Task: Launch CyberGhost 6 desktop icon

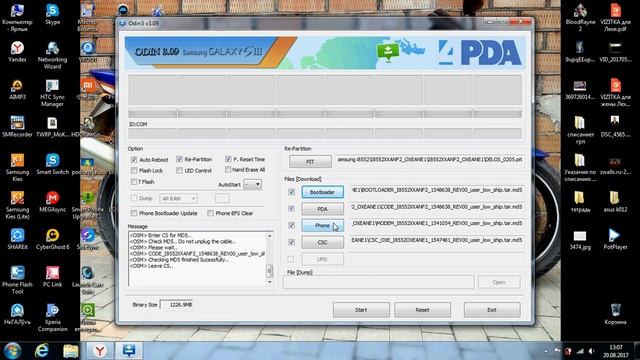Action: point(52,239)
